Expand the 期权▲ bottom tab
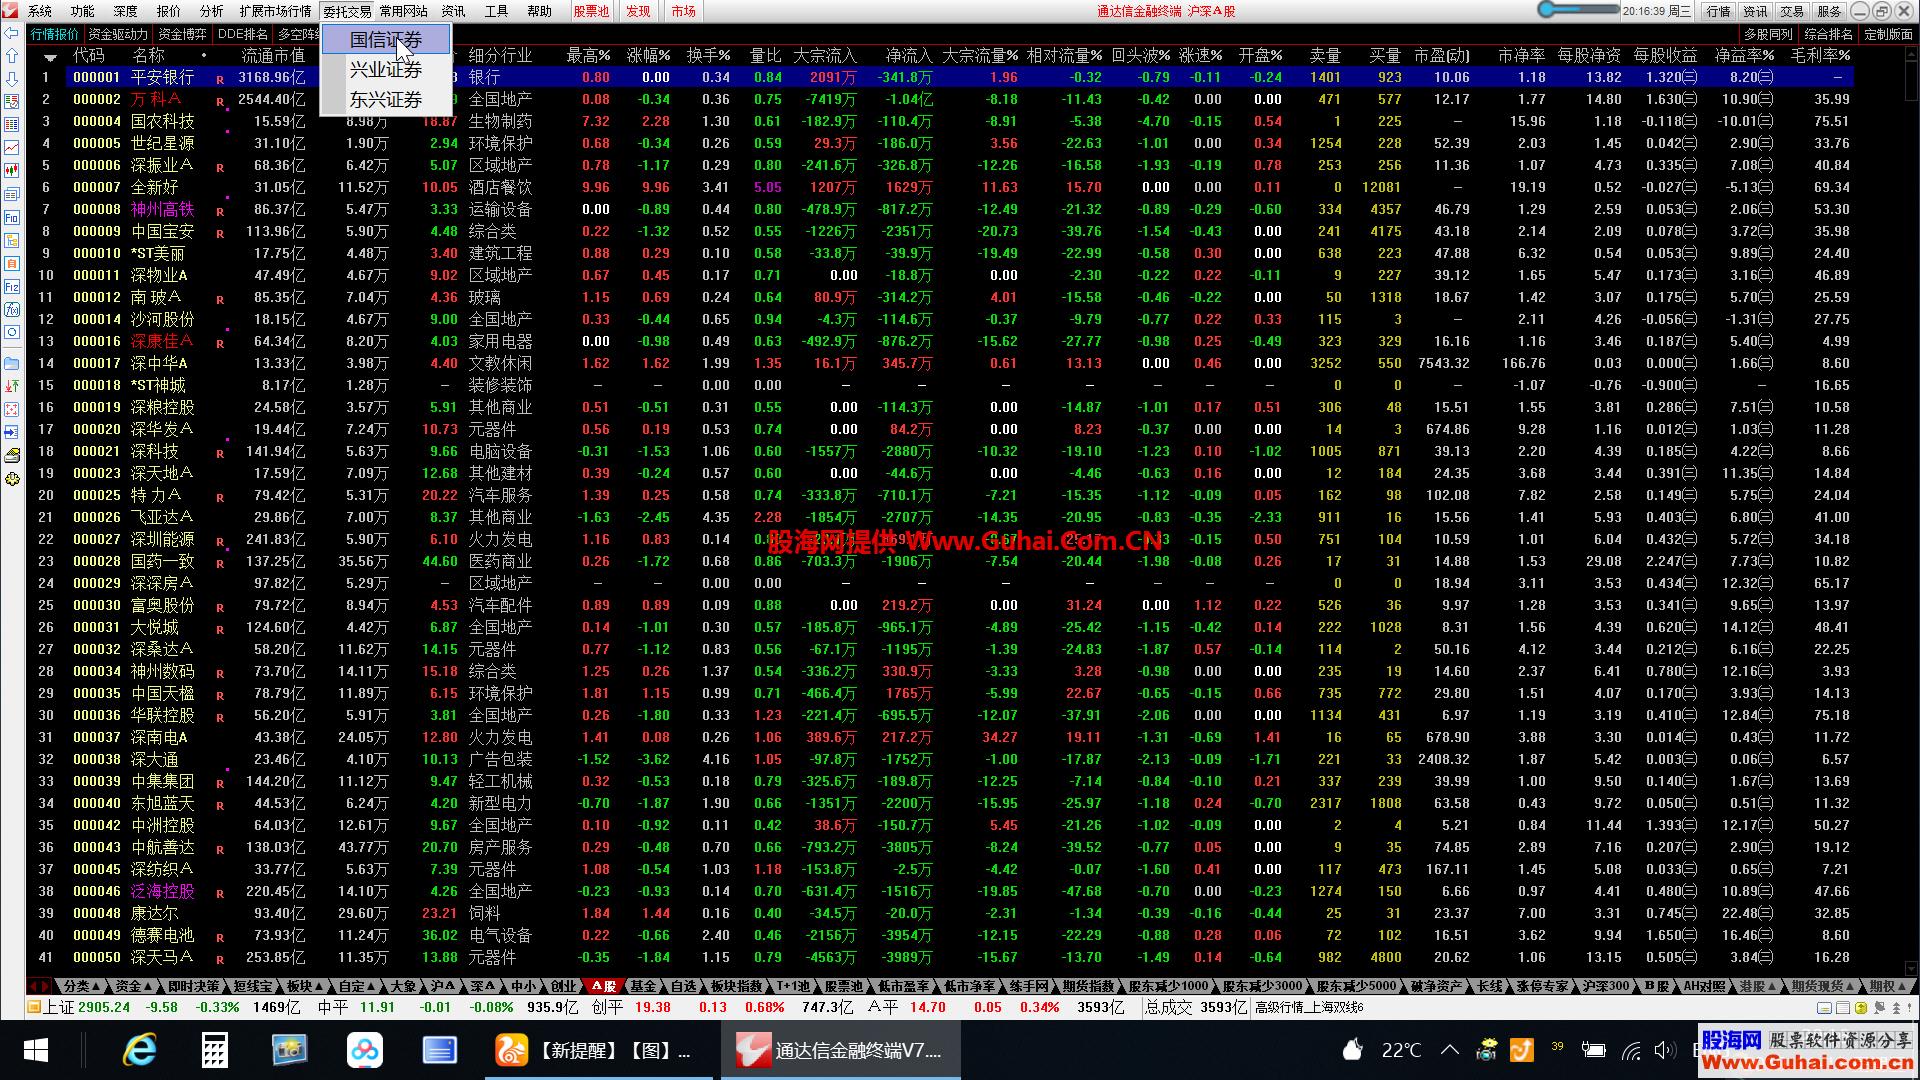Image resolution: width=1920 pixels, height=1080 pixels. (1886, 986)
